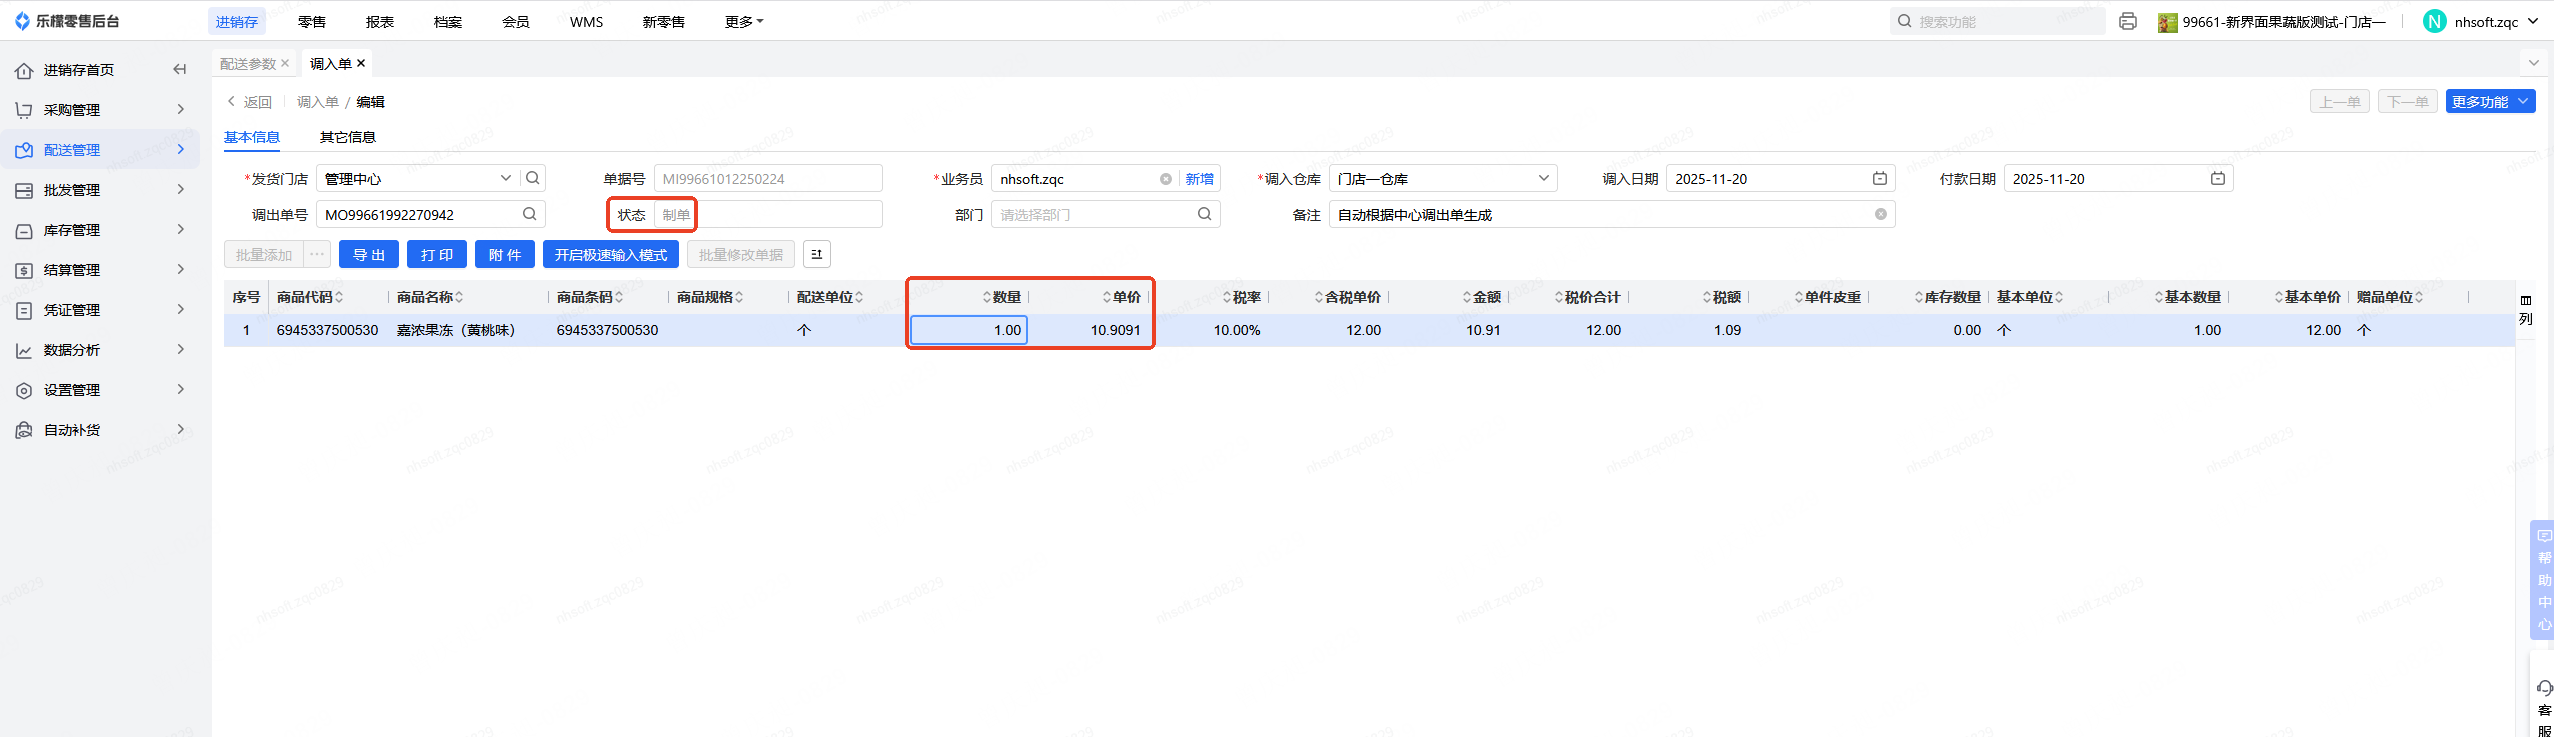
Task: Close the 调入单 tab
Action: point(361,63)
